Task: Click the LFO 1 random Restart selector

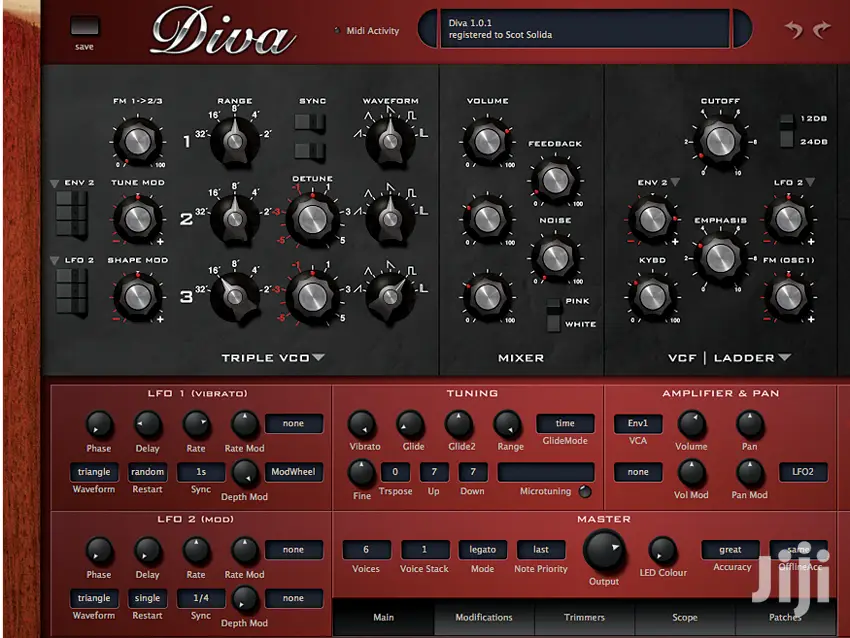Action: point(147,472)
